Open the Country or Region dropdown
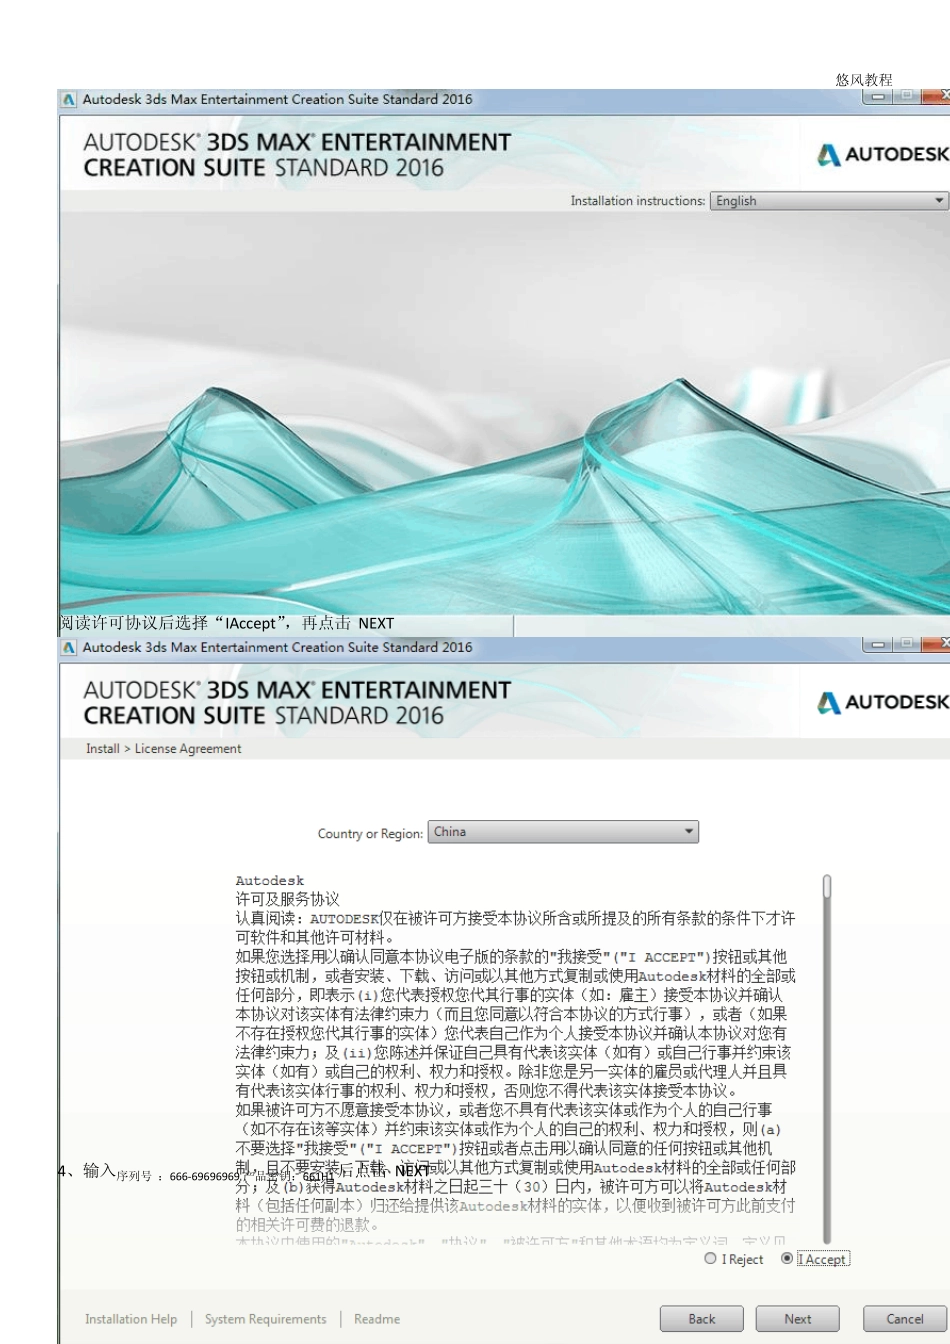 563,832
